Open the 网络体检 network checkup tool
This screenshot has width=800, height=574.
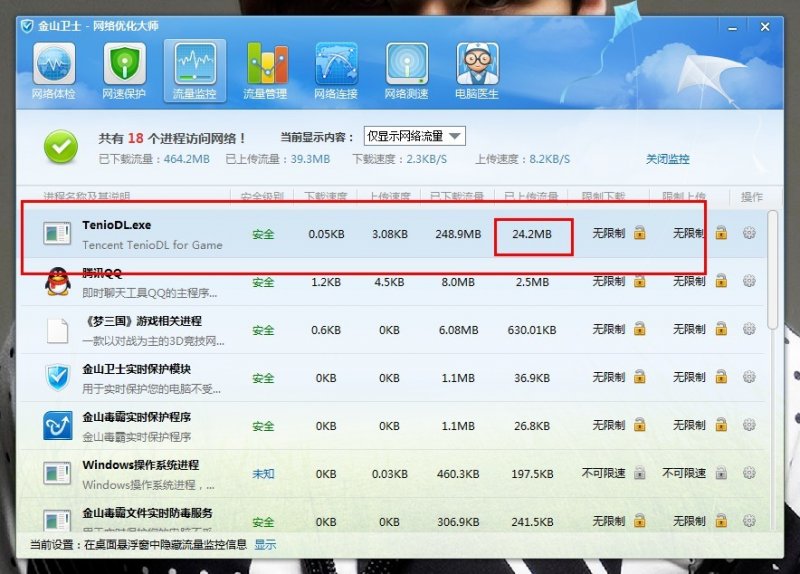click(x=54, y=71)
